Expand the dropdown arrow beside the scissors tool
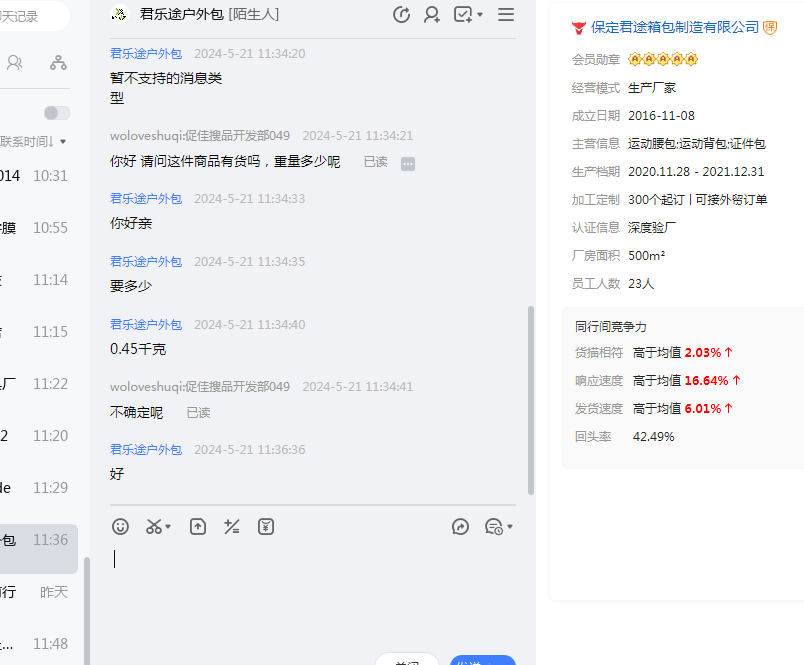804x665 pixels. pyautogui.click(x=168, y=527)
